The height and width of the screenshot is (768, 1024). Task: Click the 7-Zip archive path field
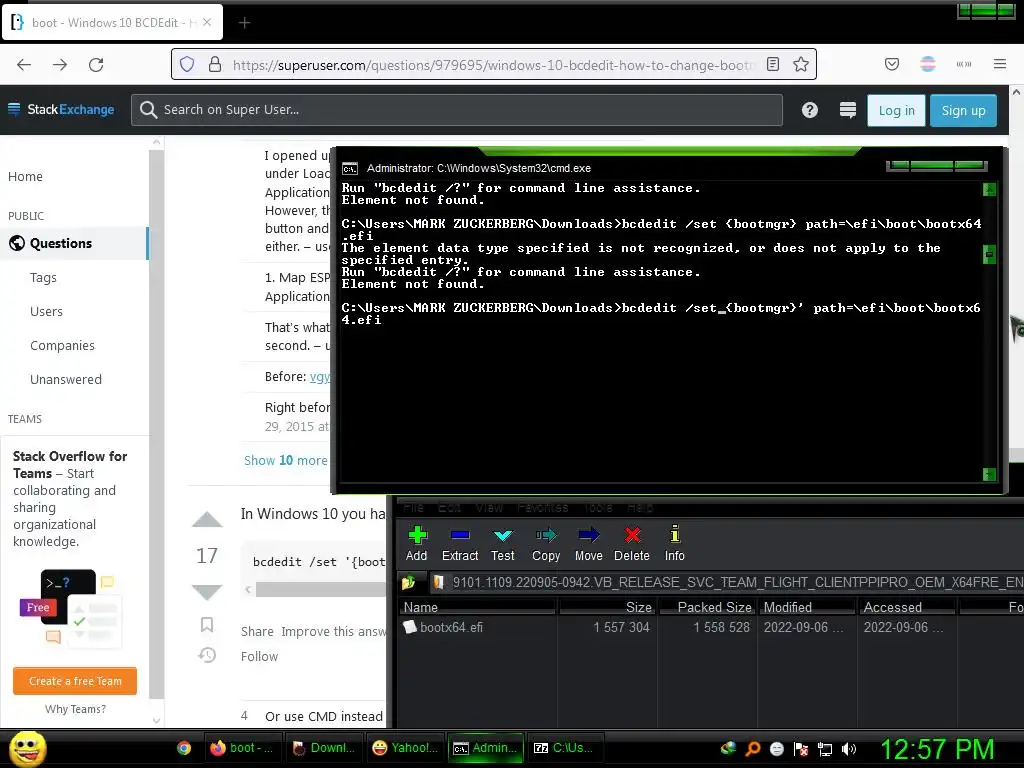click(726, 582)
